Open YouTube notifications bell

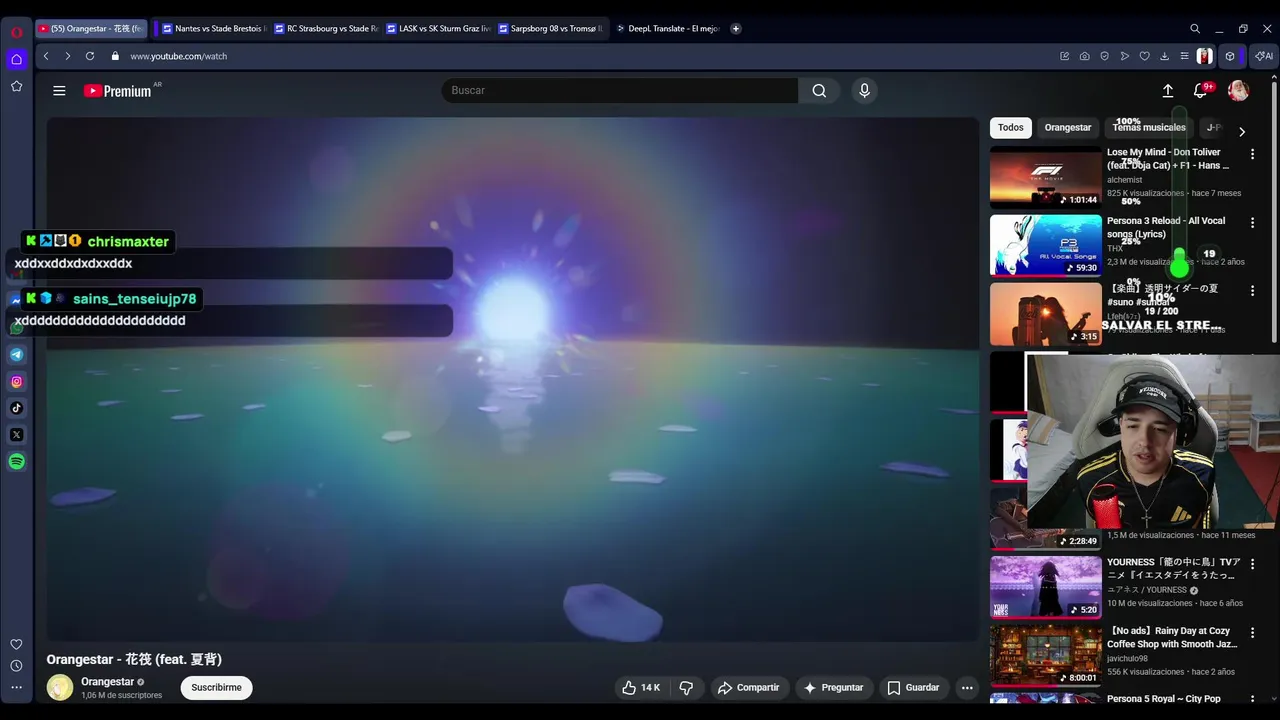tap(1201, 91)
